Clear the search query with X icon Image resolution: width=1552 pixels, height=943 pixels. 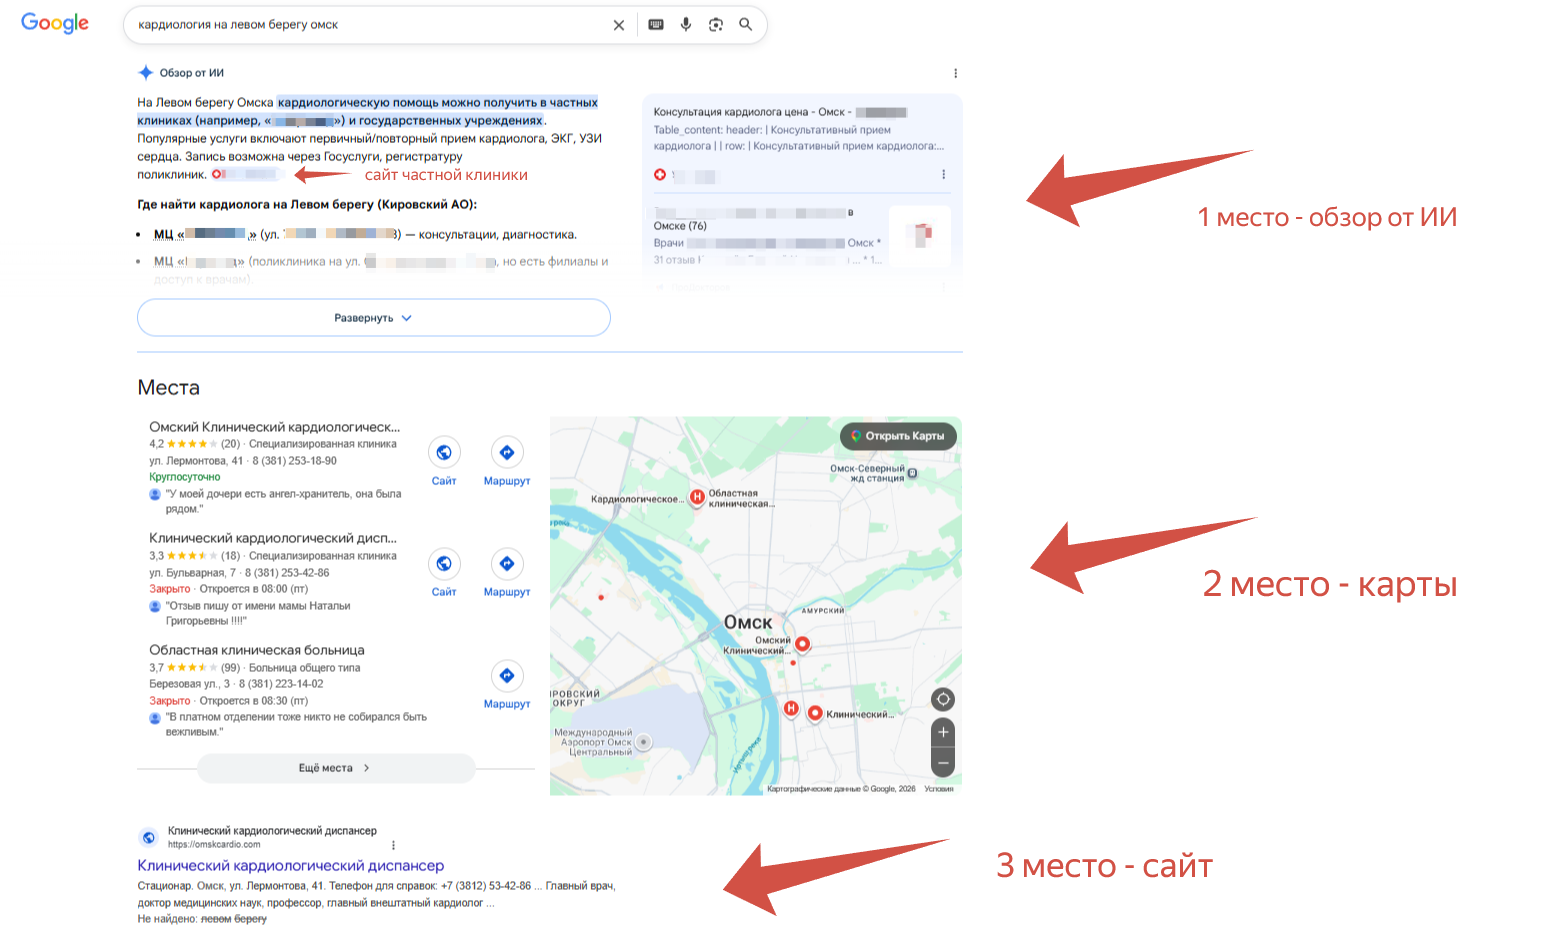[619, 25]
